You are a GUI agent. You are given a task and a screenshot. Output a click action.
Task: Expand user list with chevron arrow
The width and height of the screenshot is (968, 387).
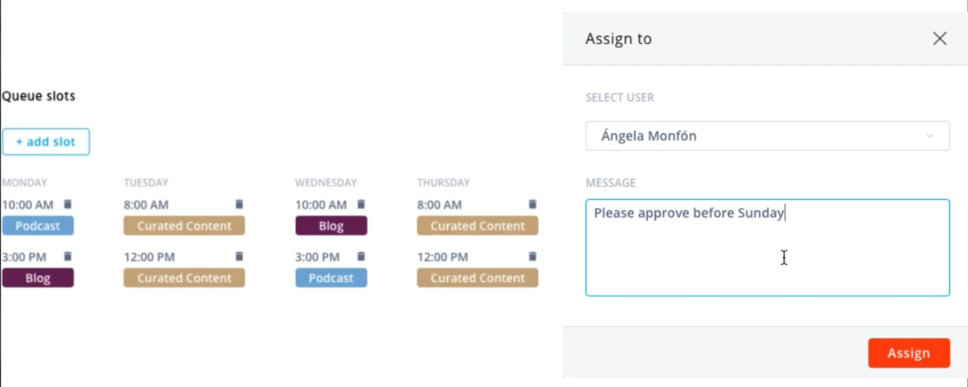[930, 136]
